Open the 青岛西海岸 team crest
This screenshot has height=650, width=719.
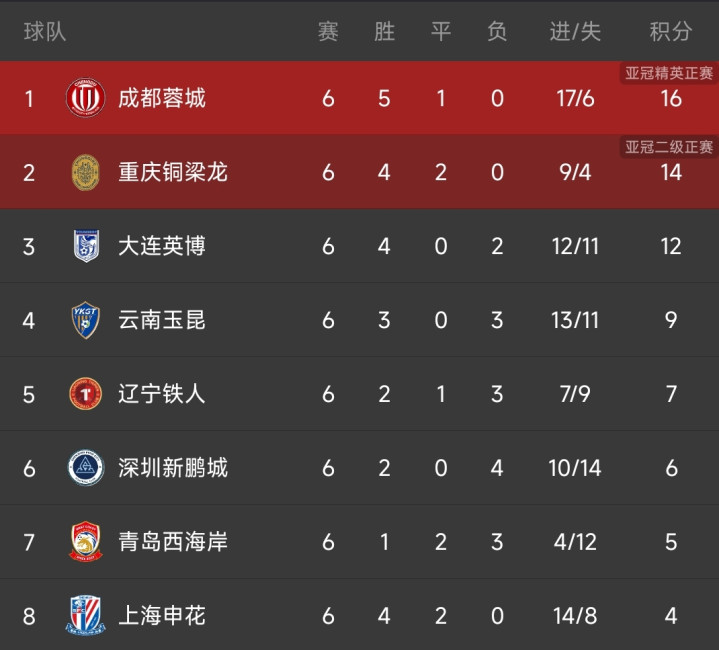point(85,541)
